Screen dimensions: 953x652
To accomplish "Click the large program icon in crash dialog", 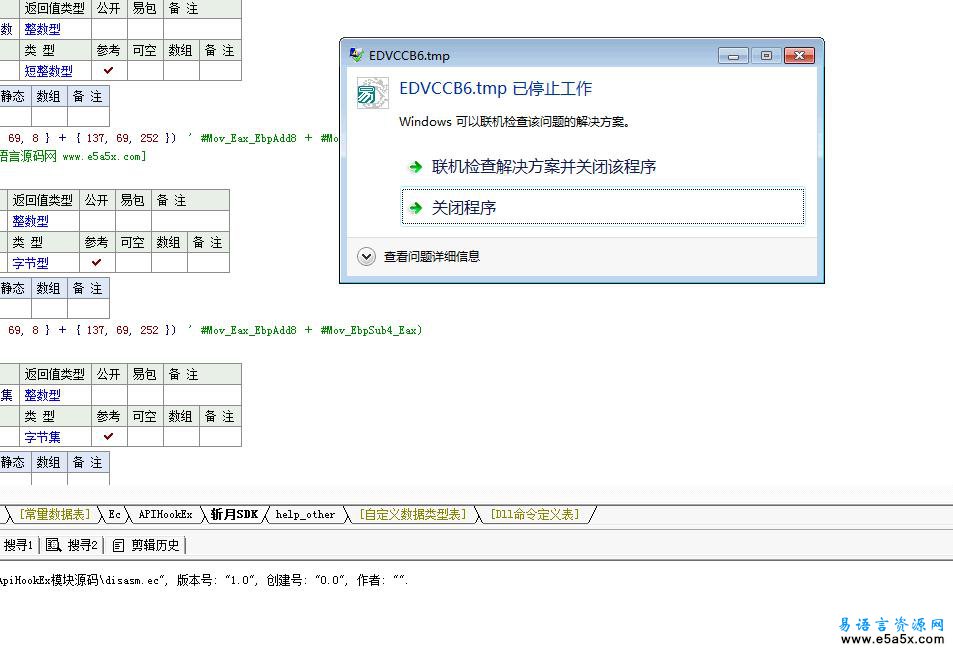I will 372,93.
